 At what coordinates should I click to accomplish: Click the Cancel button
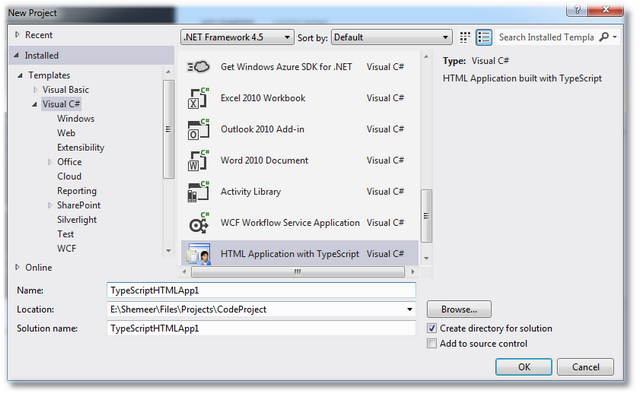point(585,367)
